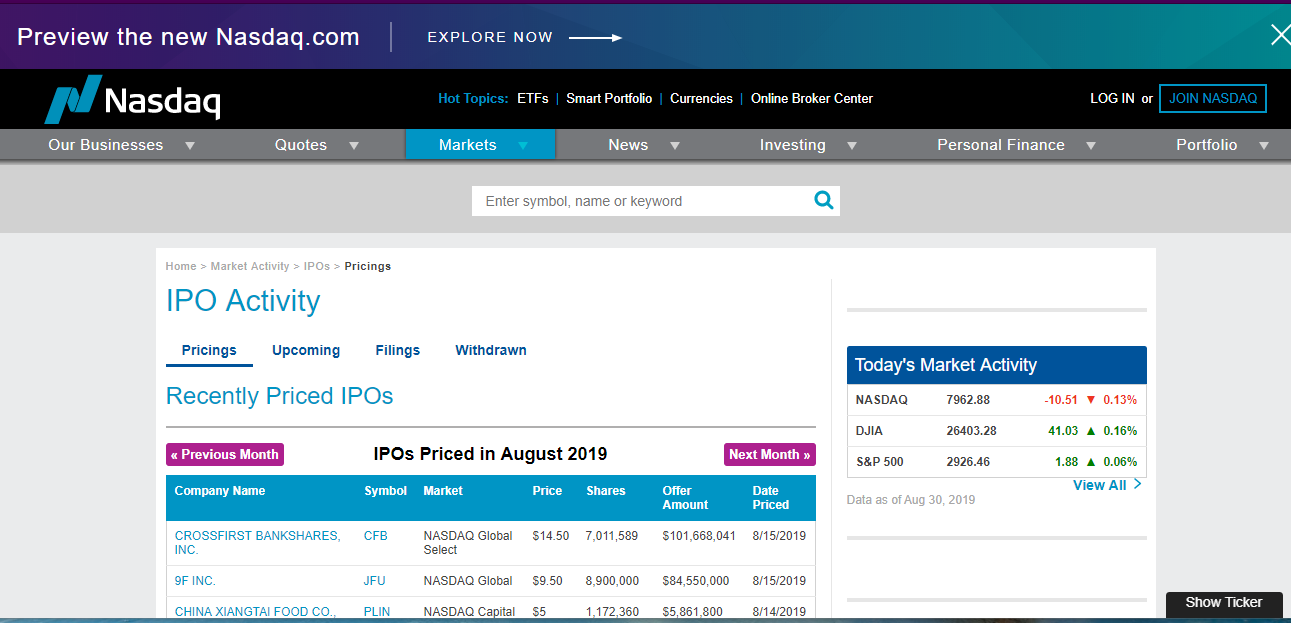Click the View All chevron arrow
Screen dimensions: 1291x623
pyautogui.click(x=1138, y=485)
